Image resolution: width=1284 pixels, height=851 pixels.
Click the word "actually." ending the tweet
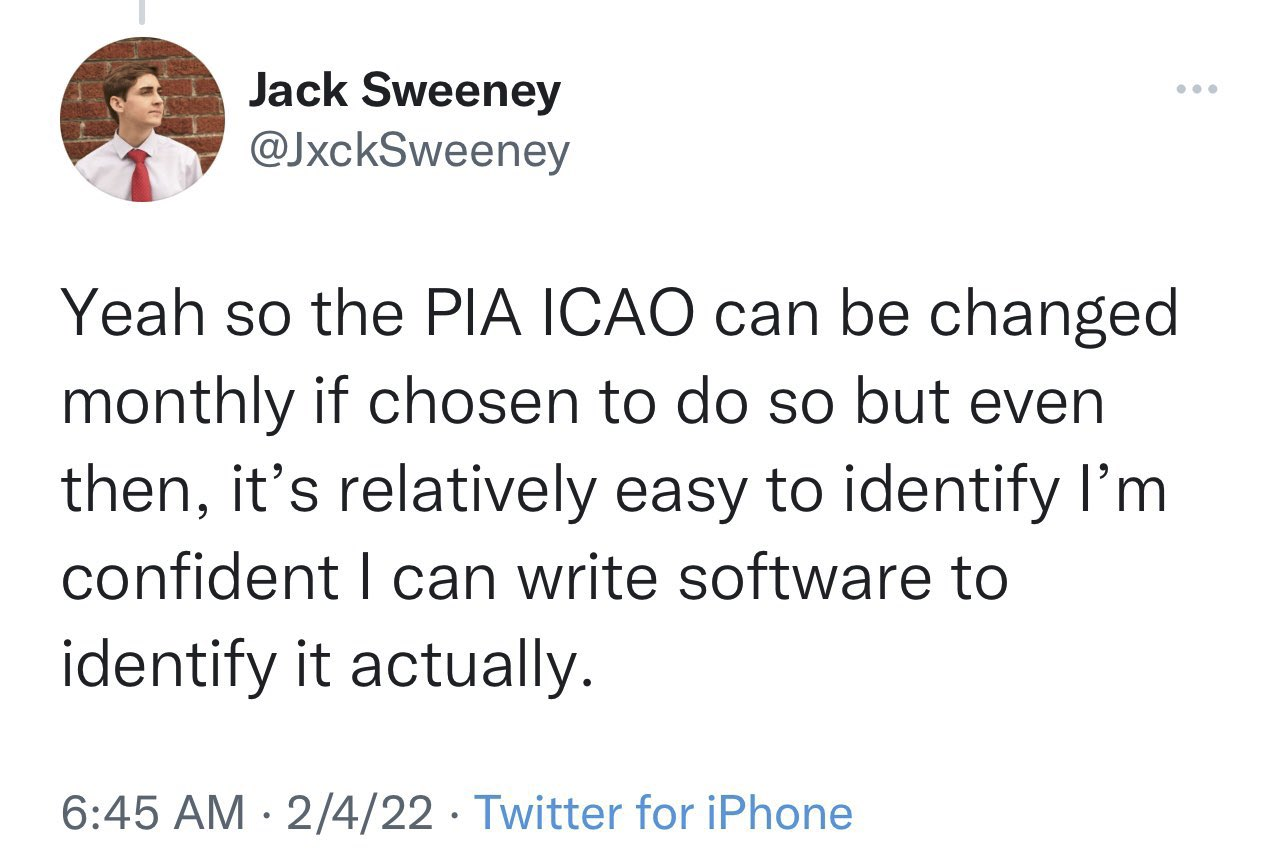pyautogui.click(x=463, y=667)
